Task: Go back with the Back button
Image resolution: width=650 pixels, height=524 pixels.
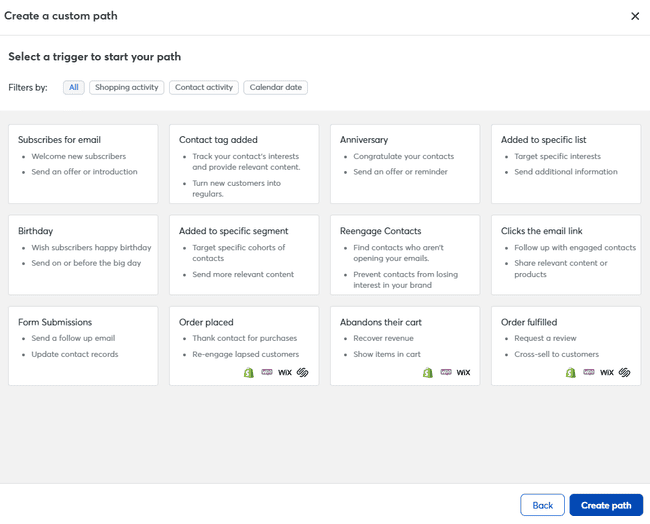Action: pyautogui.click(x=542, y=505)
